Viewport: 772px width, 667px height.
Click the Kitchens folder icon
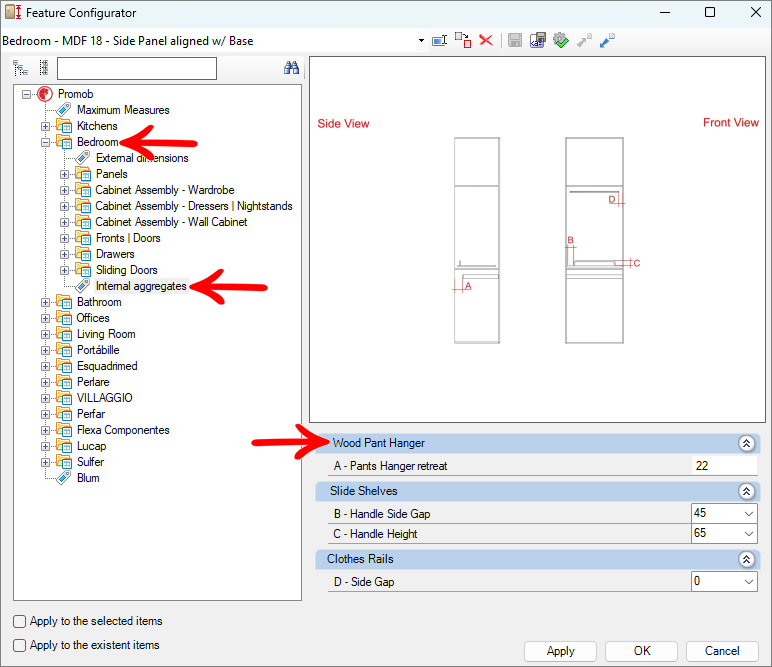(x=64, y=126)
